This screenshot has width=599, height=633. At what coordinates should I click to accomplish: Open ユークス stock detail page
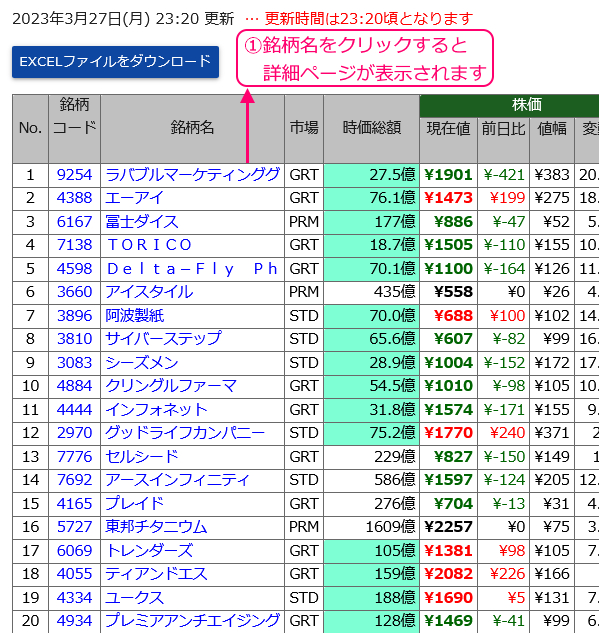[x=134, y=597]
